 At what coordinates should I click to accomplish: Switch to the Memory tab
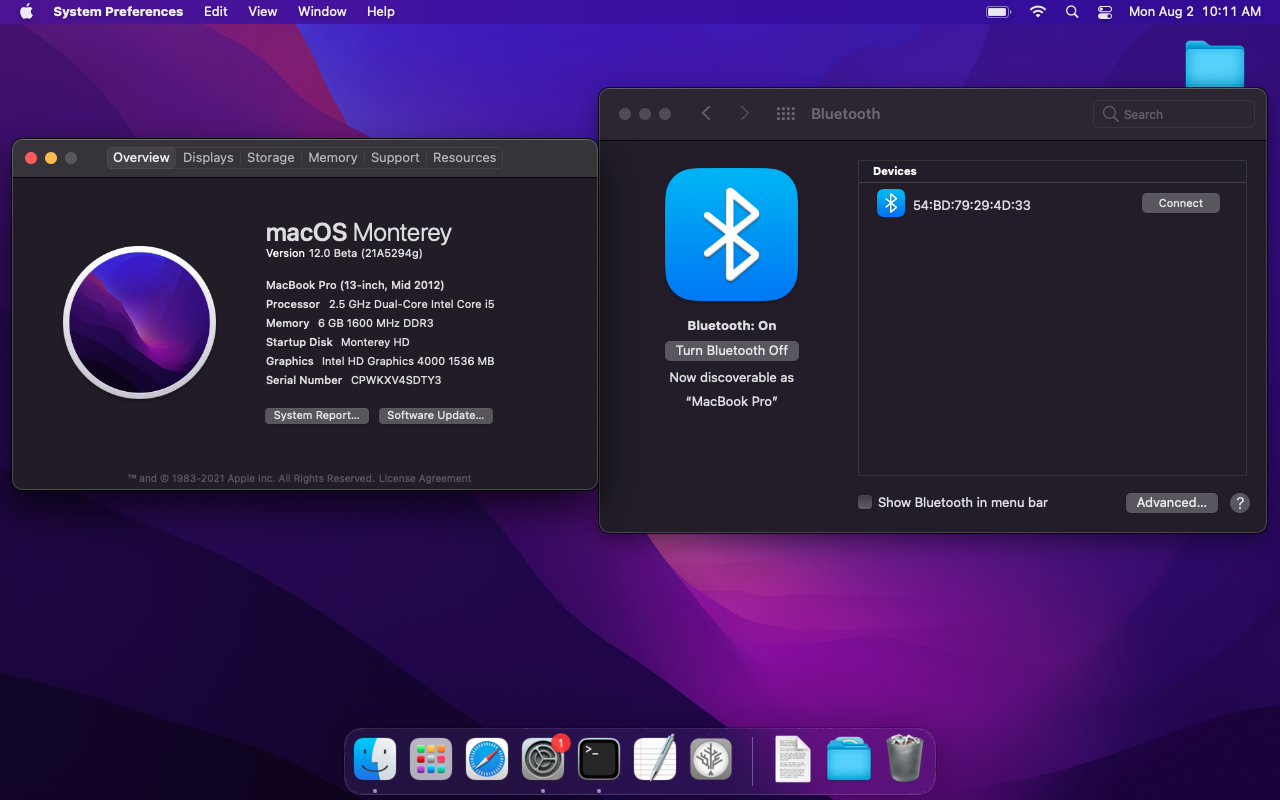tap(333, 158)
